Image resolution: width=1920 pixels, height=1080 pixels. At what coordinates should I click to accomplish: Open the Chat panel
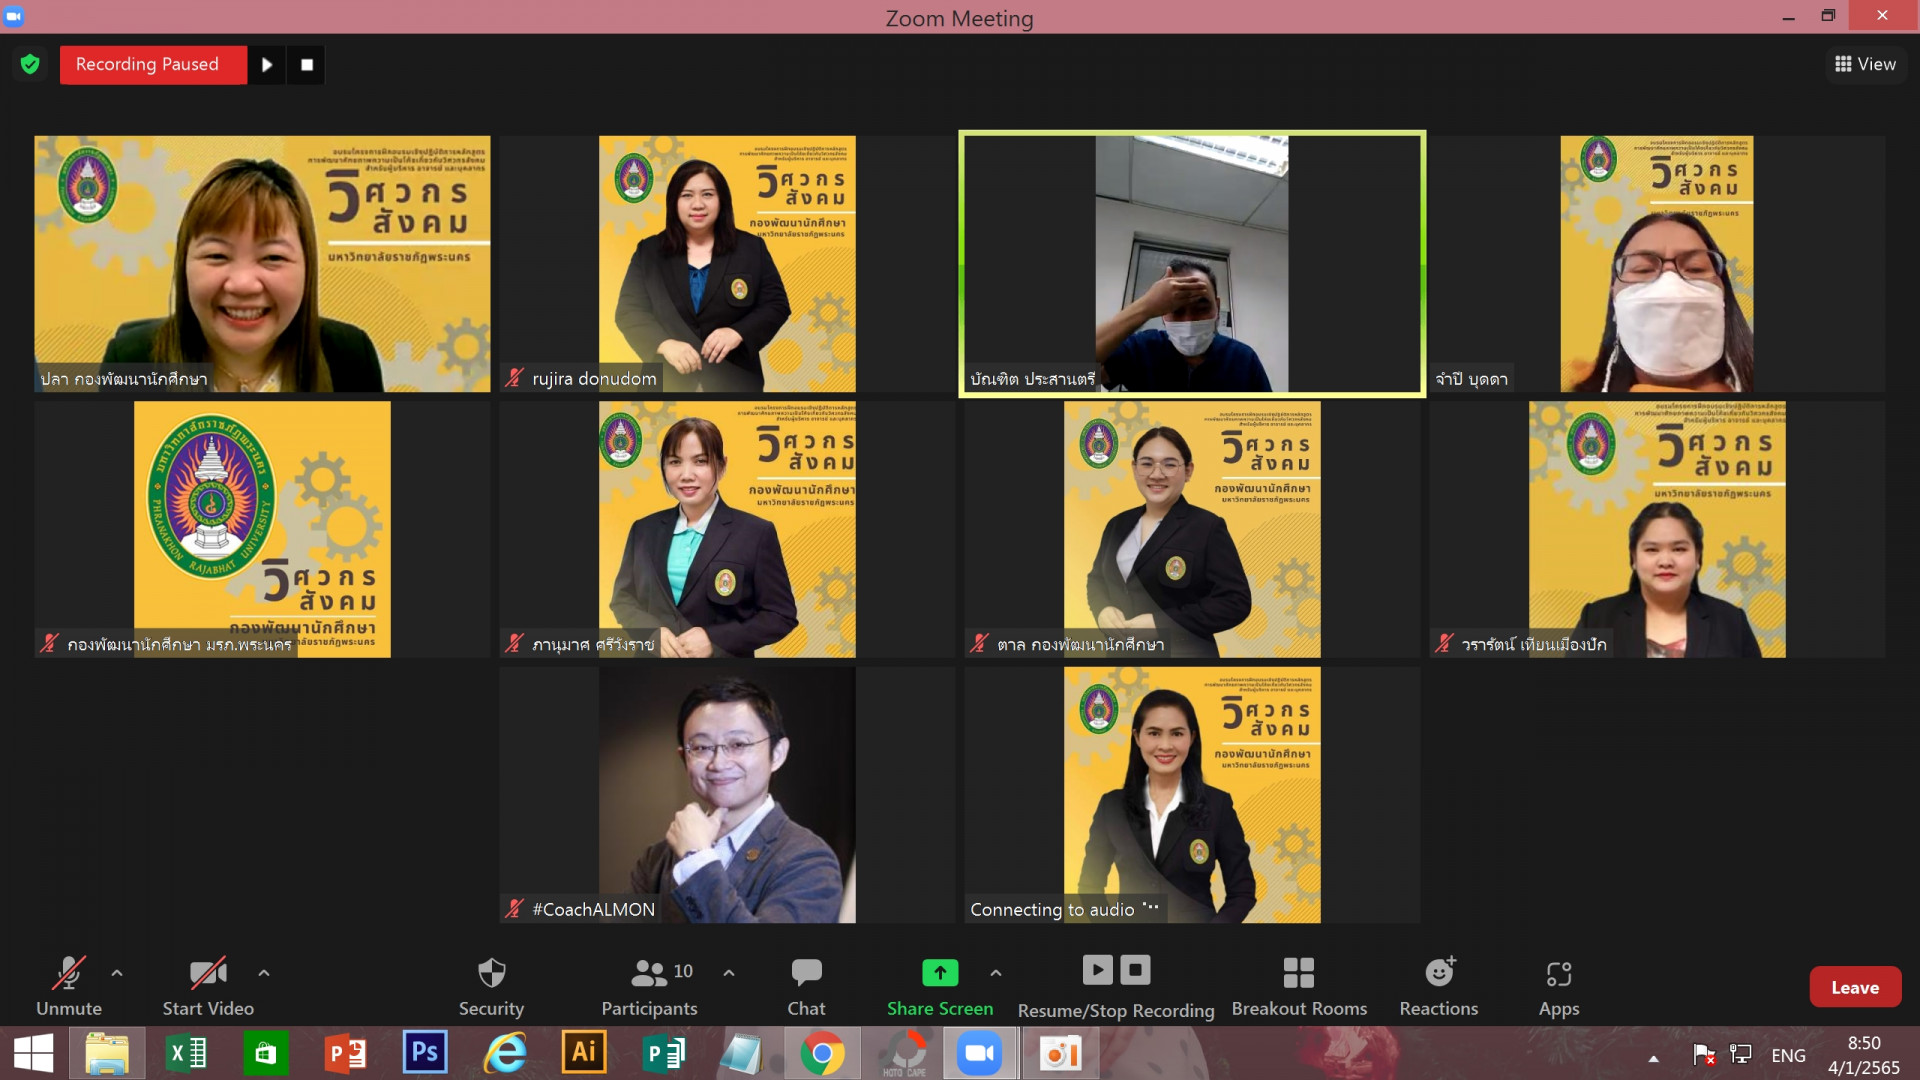[x=806, y=986]
